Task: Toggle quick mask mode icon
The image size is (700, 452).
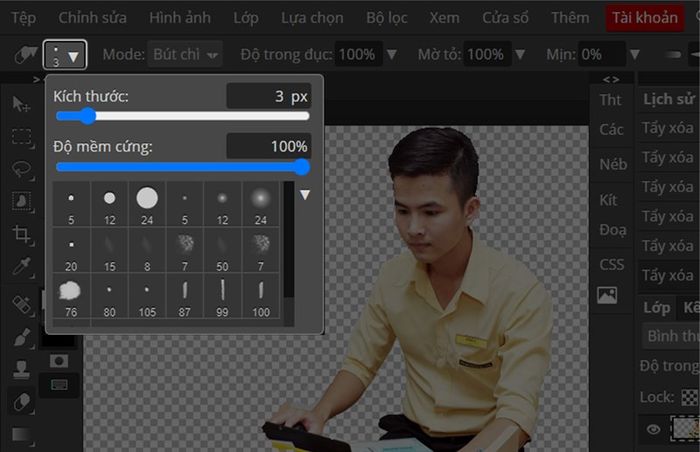Action: pos(59,361)
